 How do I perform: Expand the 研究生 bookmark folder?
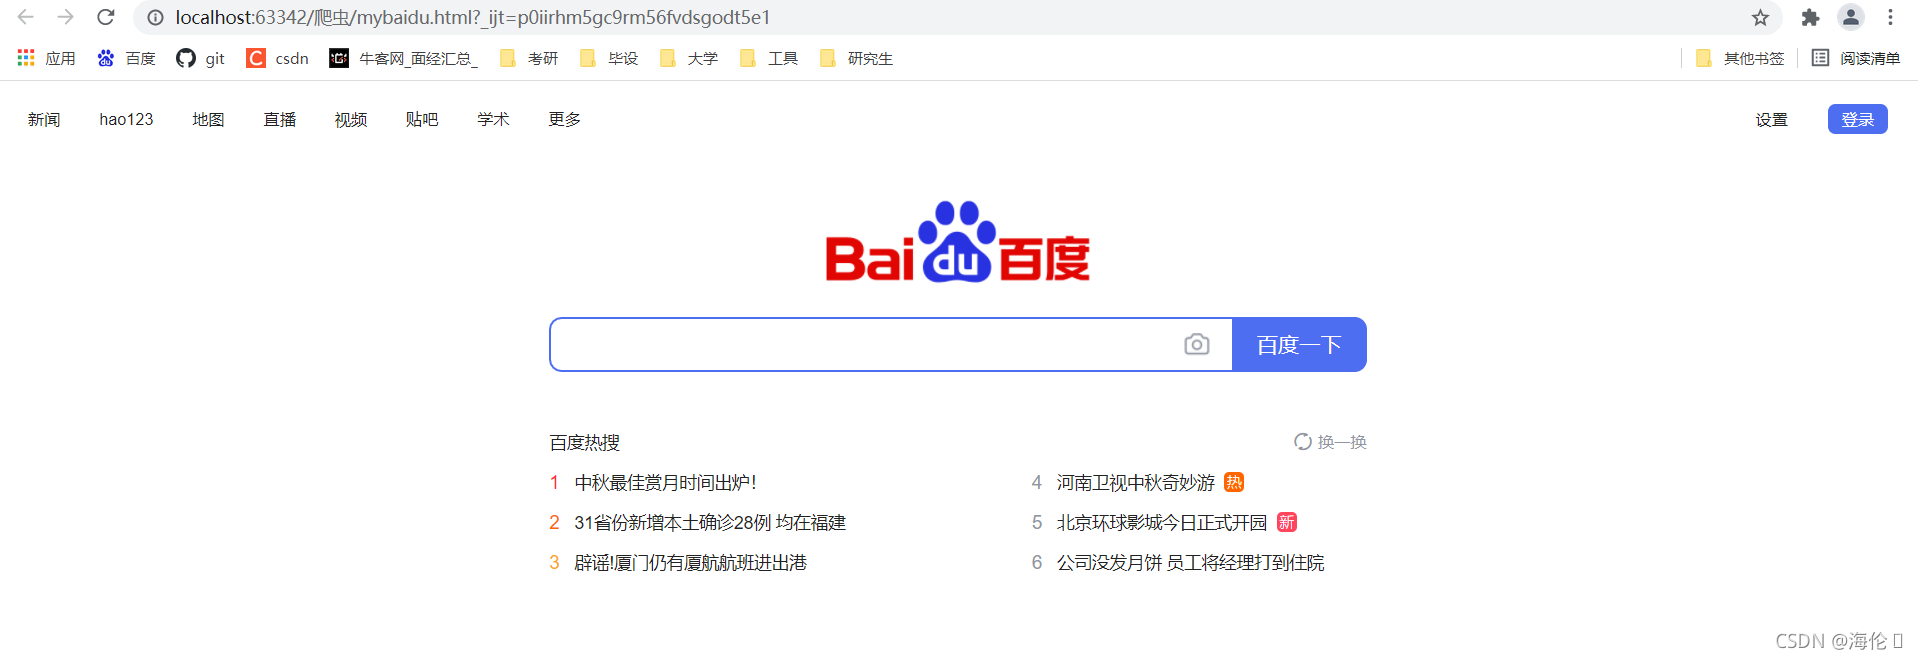(x=856, y=58)
